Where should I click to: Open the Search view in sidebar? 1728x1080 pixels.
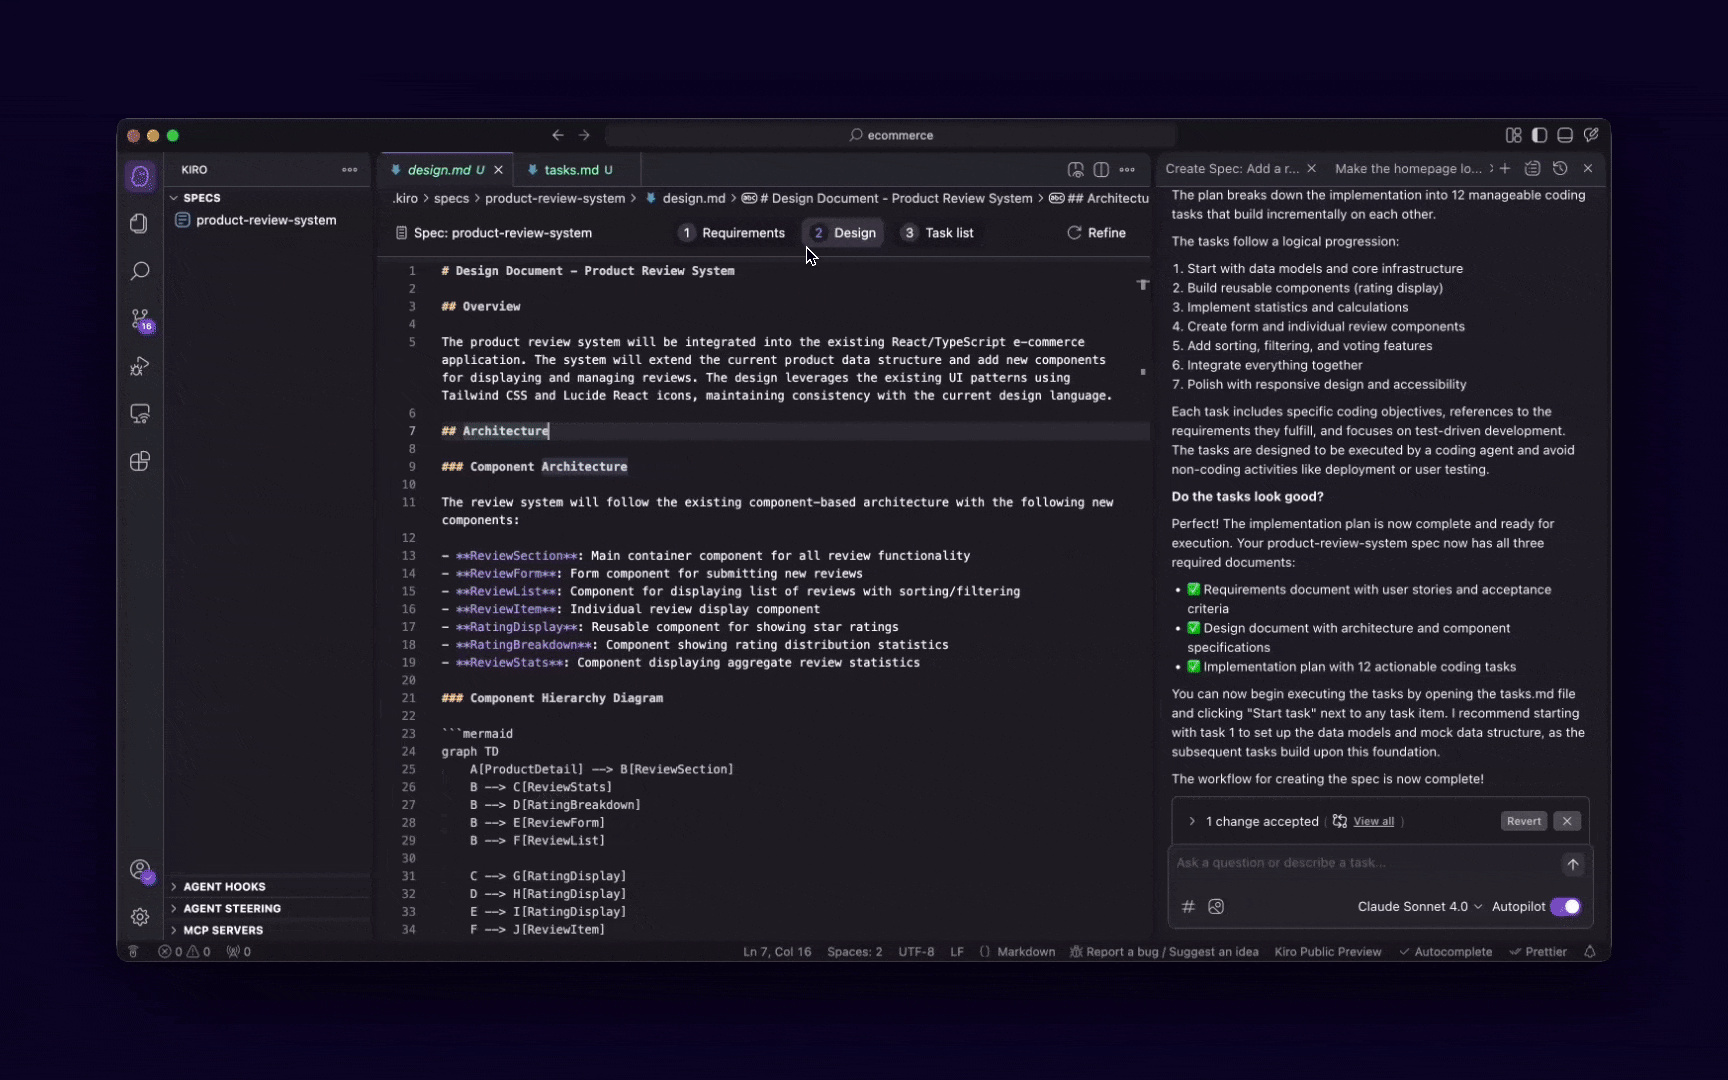(x=140, y=270)
